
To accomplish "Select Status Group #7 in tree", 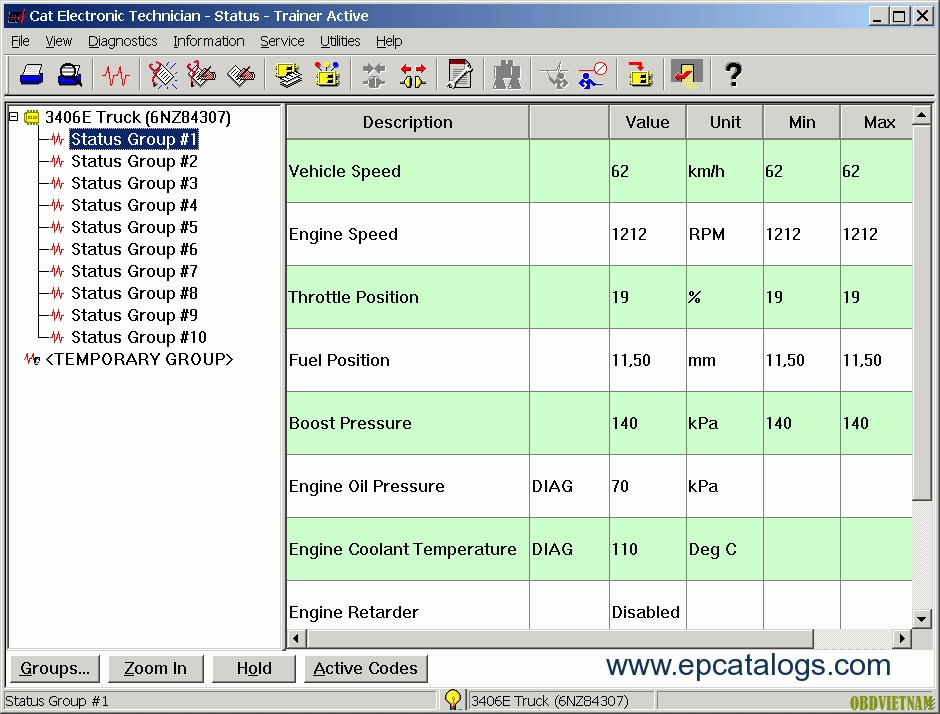I will (x=134, y=272).
